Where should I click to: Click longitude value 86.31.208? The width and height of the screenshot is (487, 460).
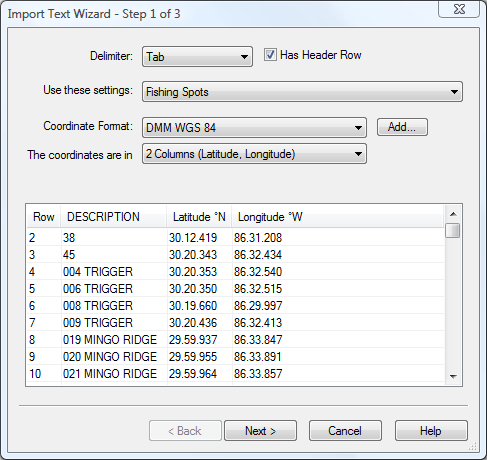pos(258,238)
